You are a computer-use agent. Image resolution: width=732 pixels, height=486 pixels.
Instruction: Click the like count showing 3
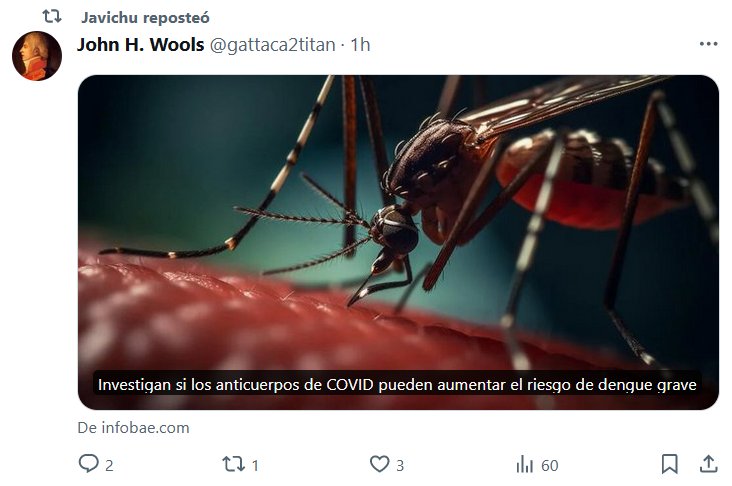400,465
